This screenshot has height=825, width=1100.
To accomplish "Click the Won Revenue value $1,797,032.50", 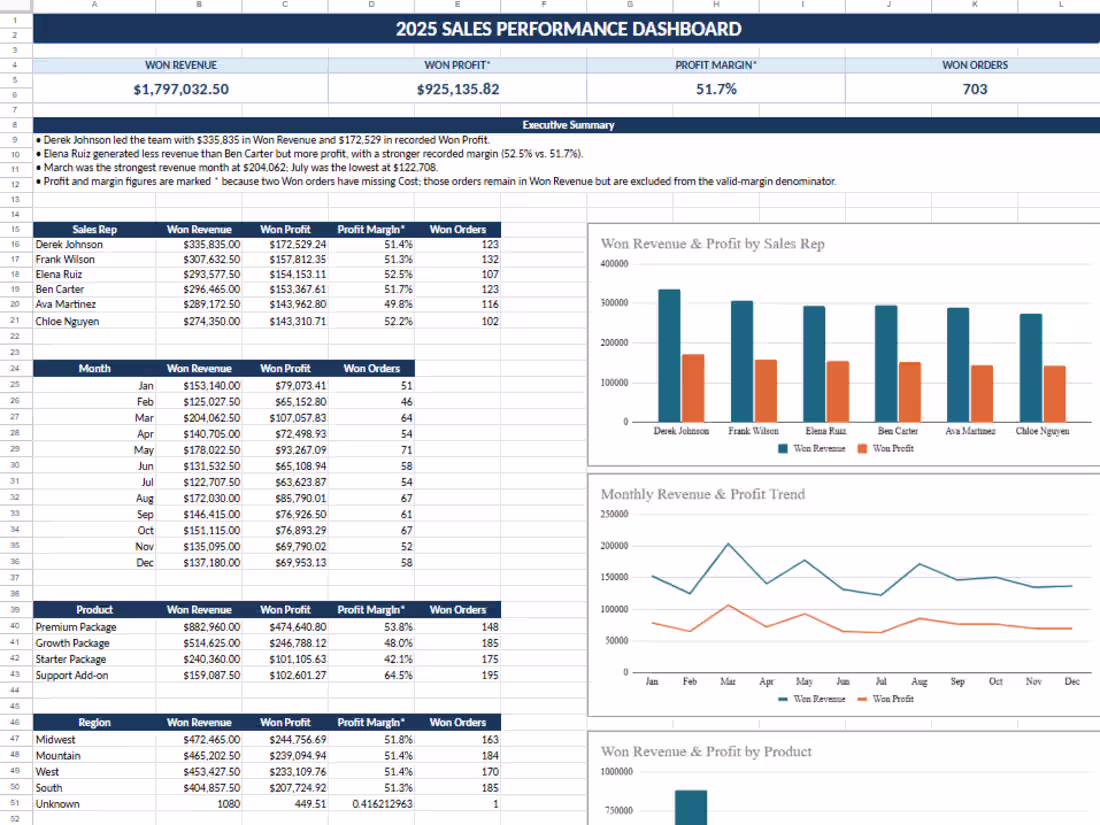I will [181, 89].
